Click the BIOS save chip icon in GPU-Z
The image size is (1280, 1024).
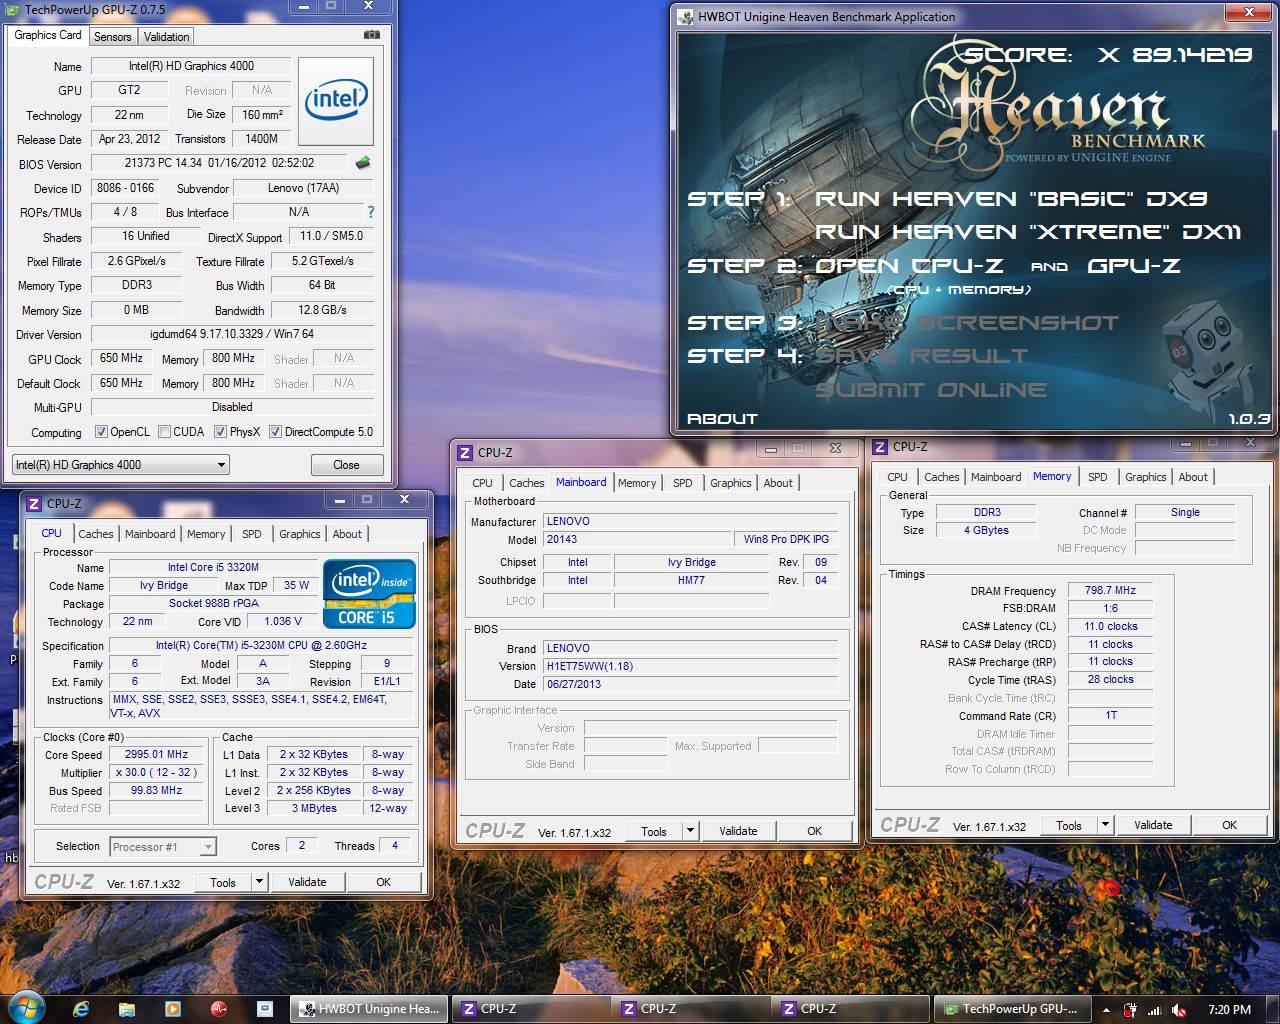tap(363, 162)
